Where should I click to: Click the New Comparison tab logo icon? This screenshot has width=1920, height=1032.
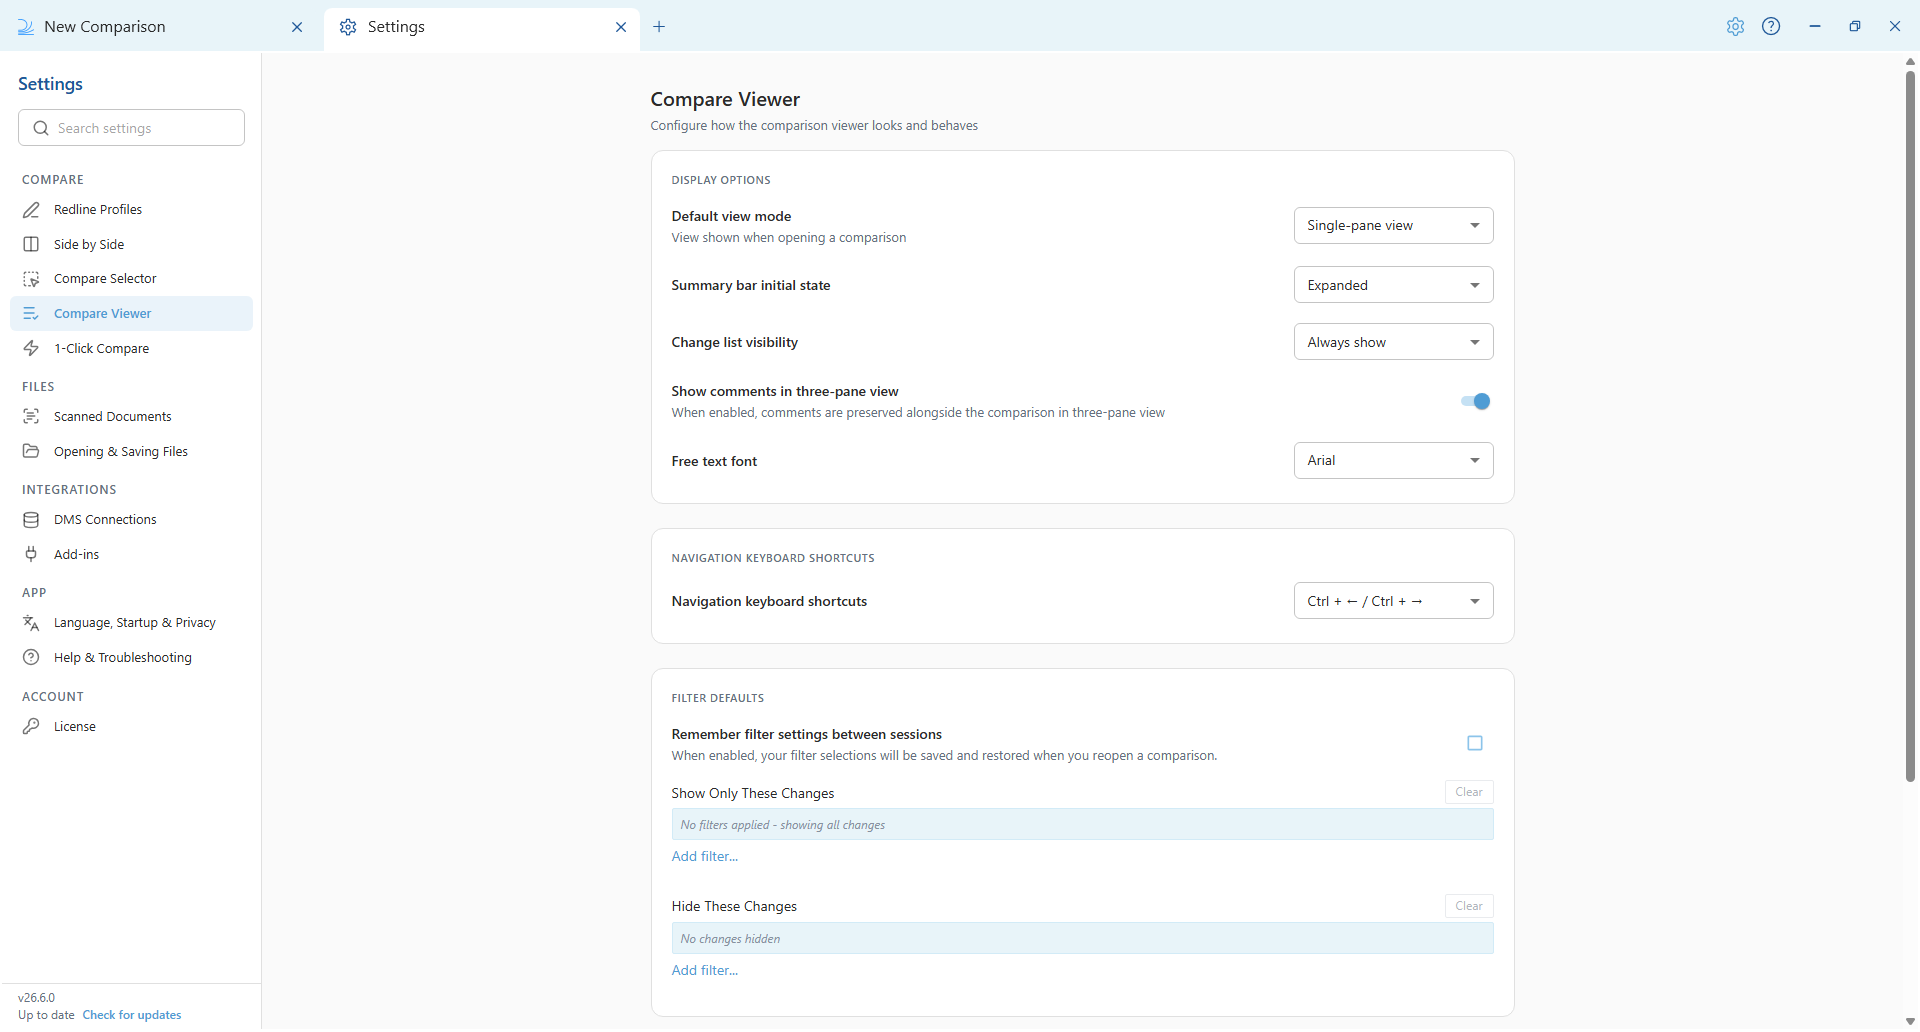(26, 27)
